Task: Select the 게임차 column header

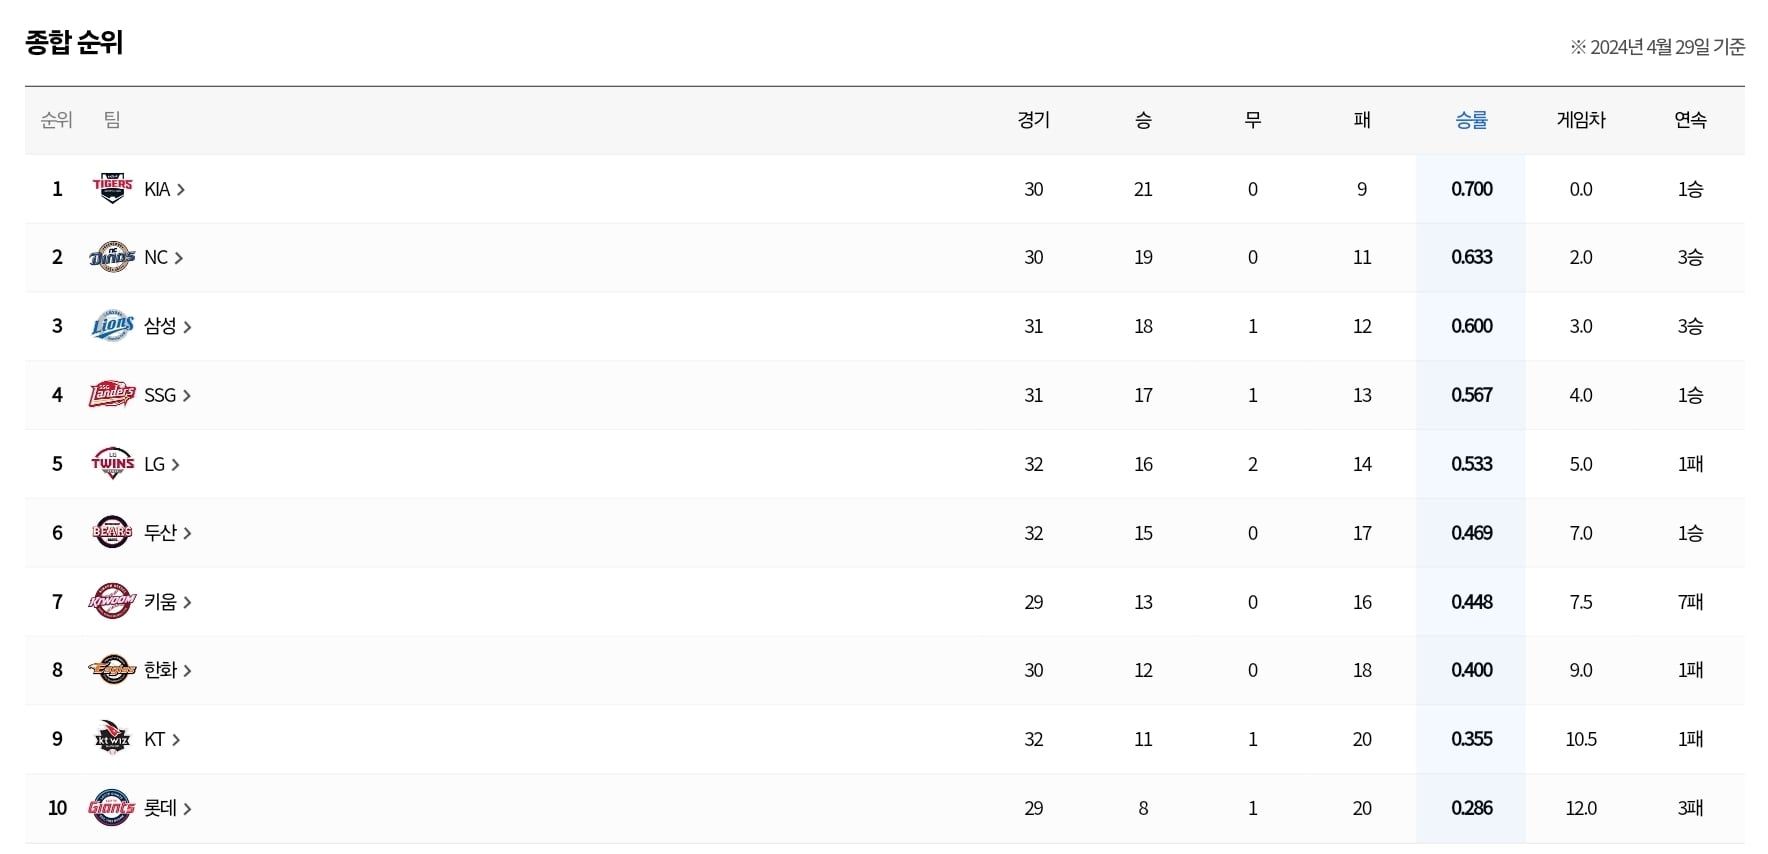Action: (x=1581, y=120)
